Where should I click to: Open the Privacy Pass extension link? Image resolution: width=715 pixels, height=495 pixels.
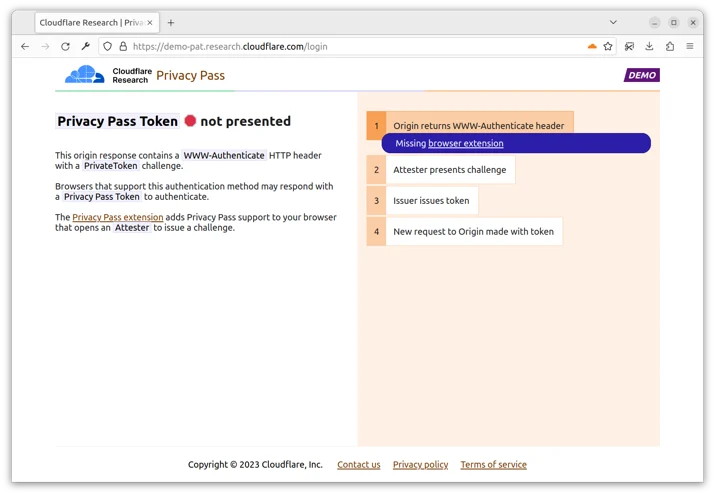[x=118, y=217]
